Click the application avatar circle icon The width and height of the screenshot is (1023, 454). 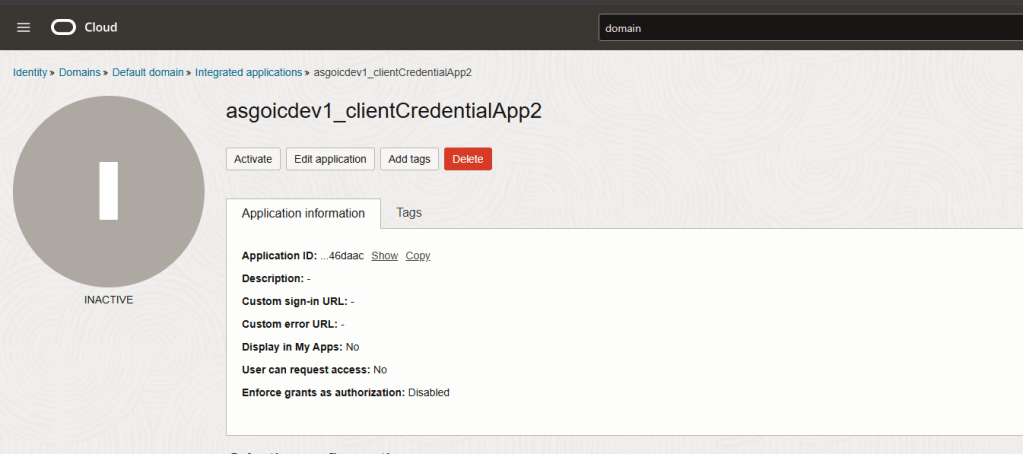109,191
